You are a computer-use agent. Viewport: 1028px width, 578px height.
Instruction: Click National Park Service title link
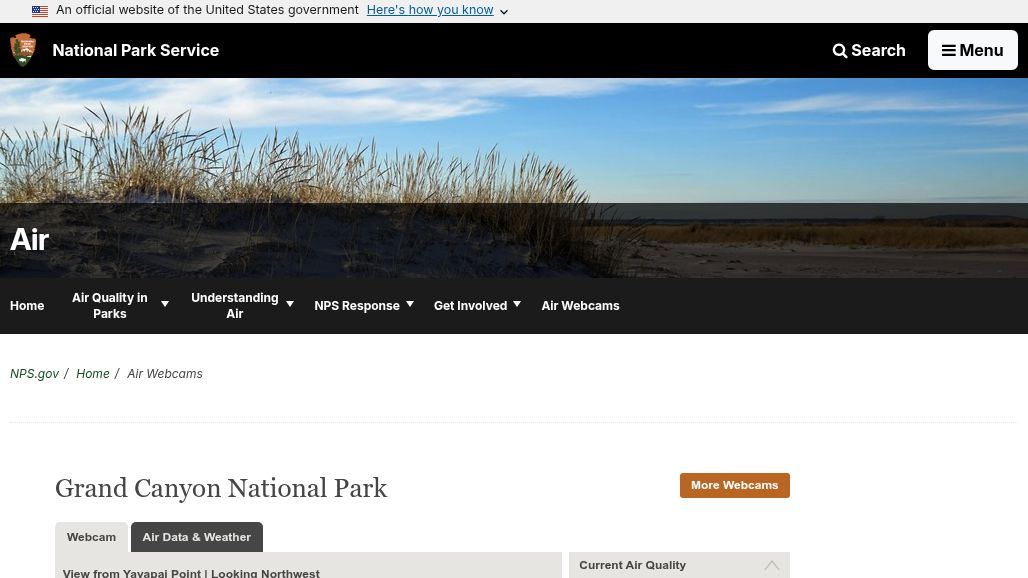135,50
